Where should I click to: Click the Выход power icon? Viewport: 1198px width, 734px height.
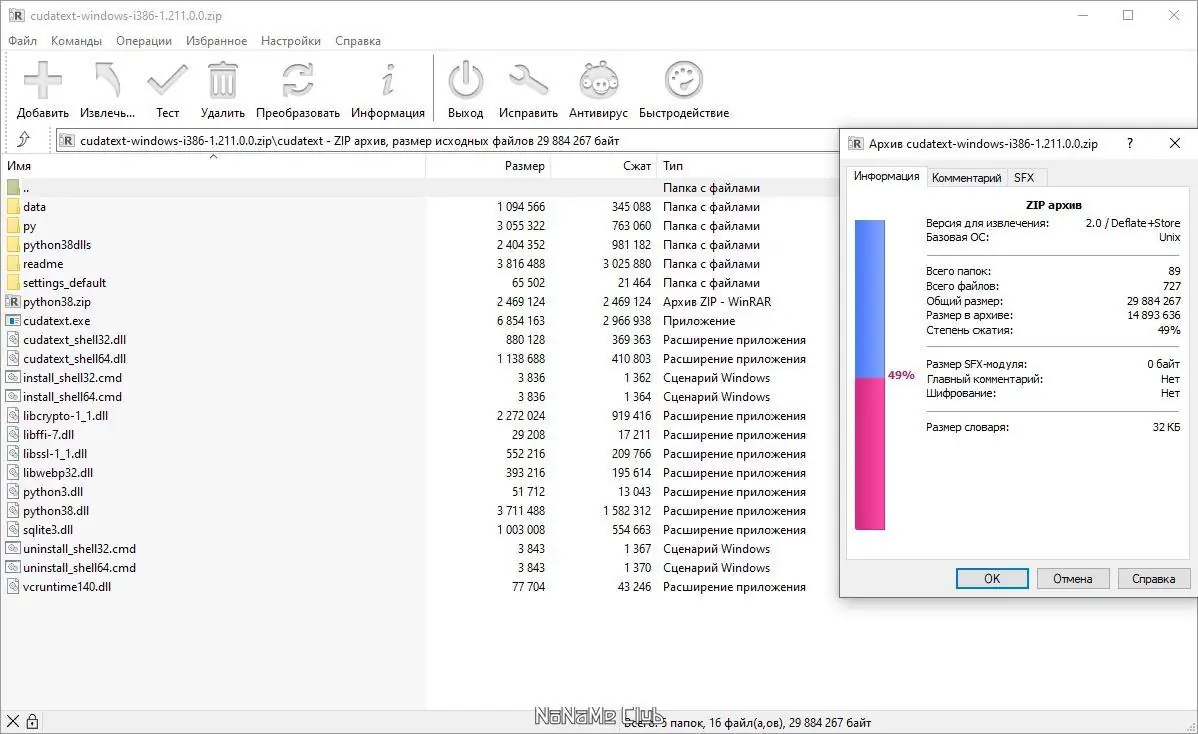tap(465, 80)
